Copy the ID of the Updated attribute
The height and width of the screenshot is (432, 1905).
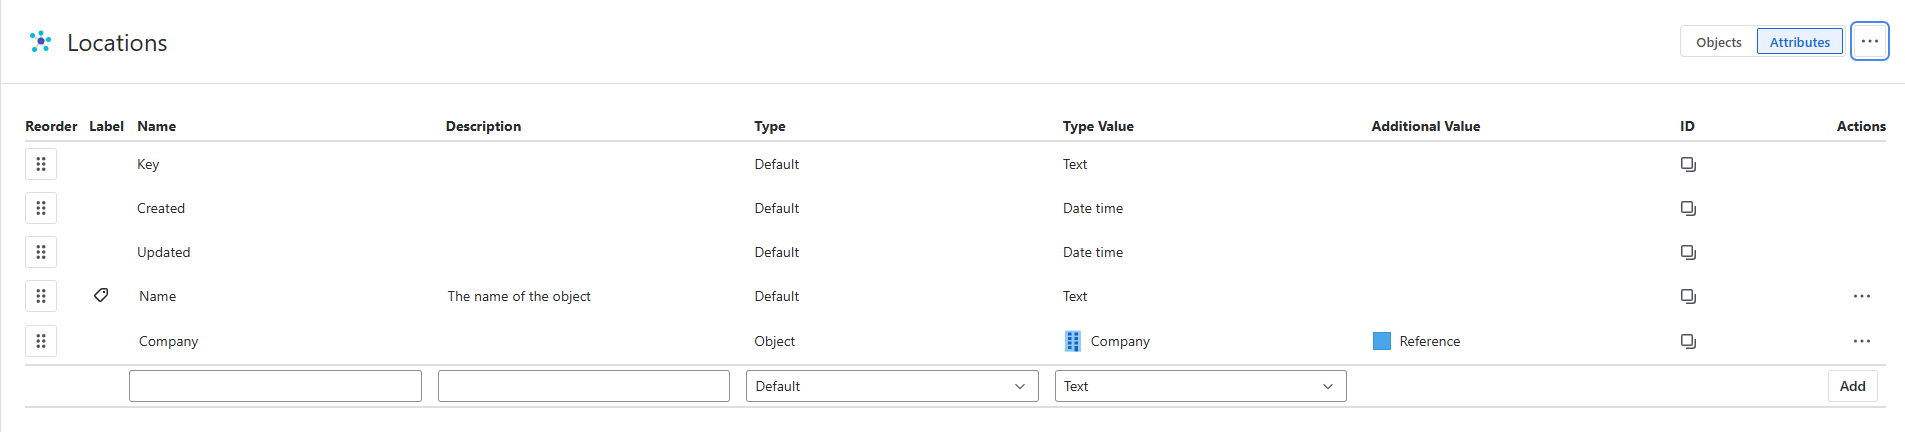coord(1688,252)
